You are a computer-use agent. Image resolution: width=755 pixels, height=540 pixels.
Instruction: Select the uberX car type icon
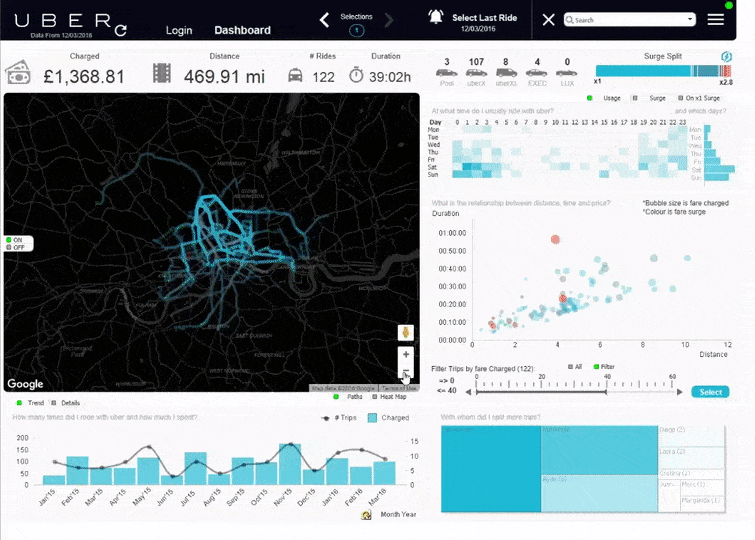click(476, 73)
